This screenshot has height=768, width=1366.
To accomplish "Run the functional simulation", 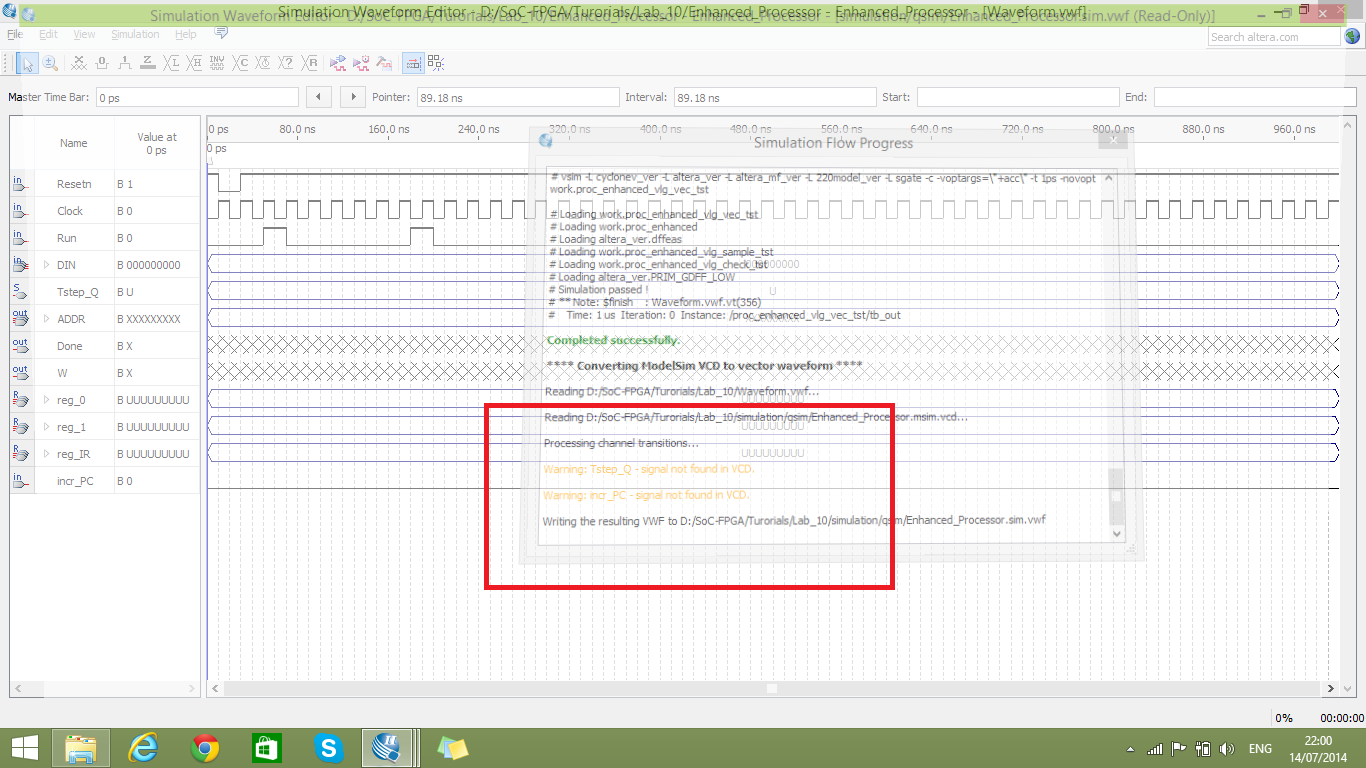I will pos(338,63).
